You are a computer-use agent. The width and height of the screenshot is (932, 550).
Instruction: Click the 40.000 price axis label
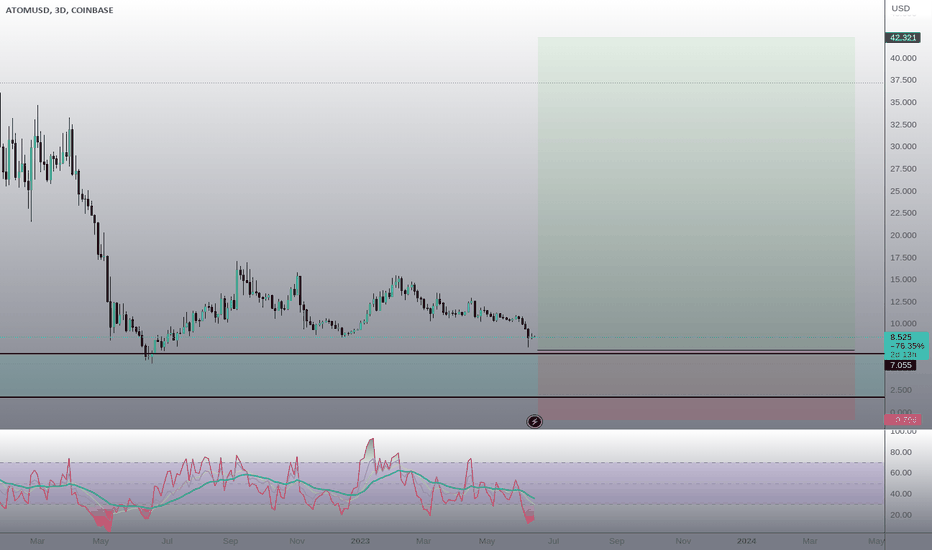pyautogui.click(x=903, y=58)
